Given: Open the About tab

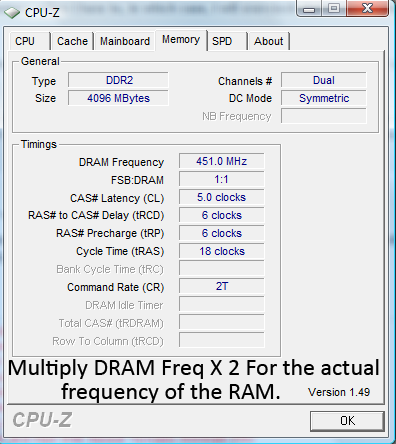Looking at the screenshot, I should coord(269,41).
